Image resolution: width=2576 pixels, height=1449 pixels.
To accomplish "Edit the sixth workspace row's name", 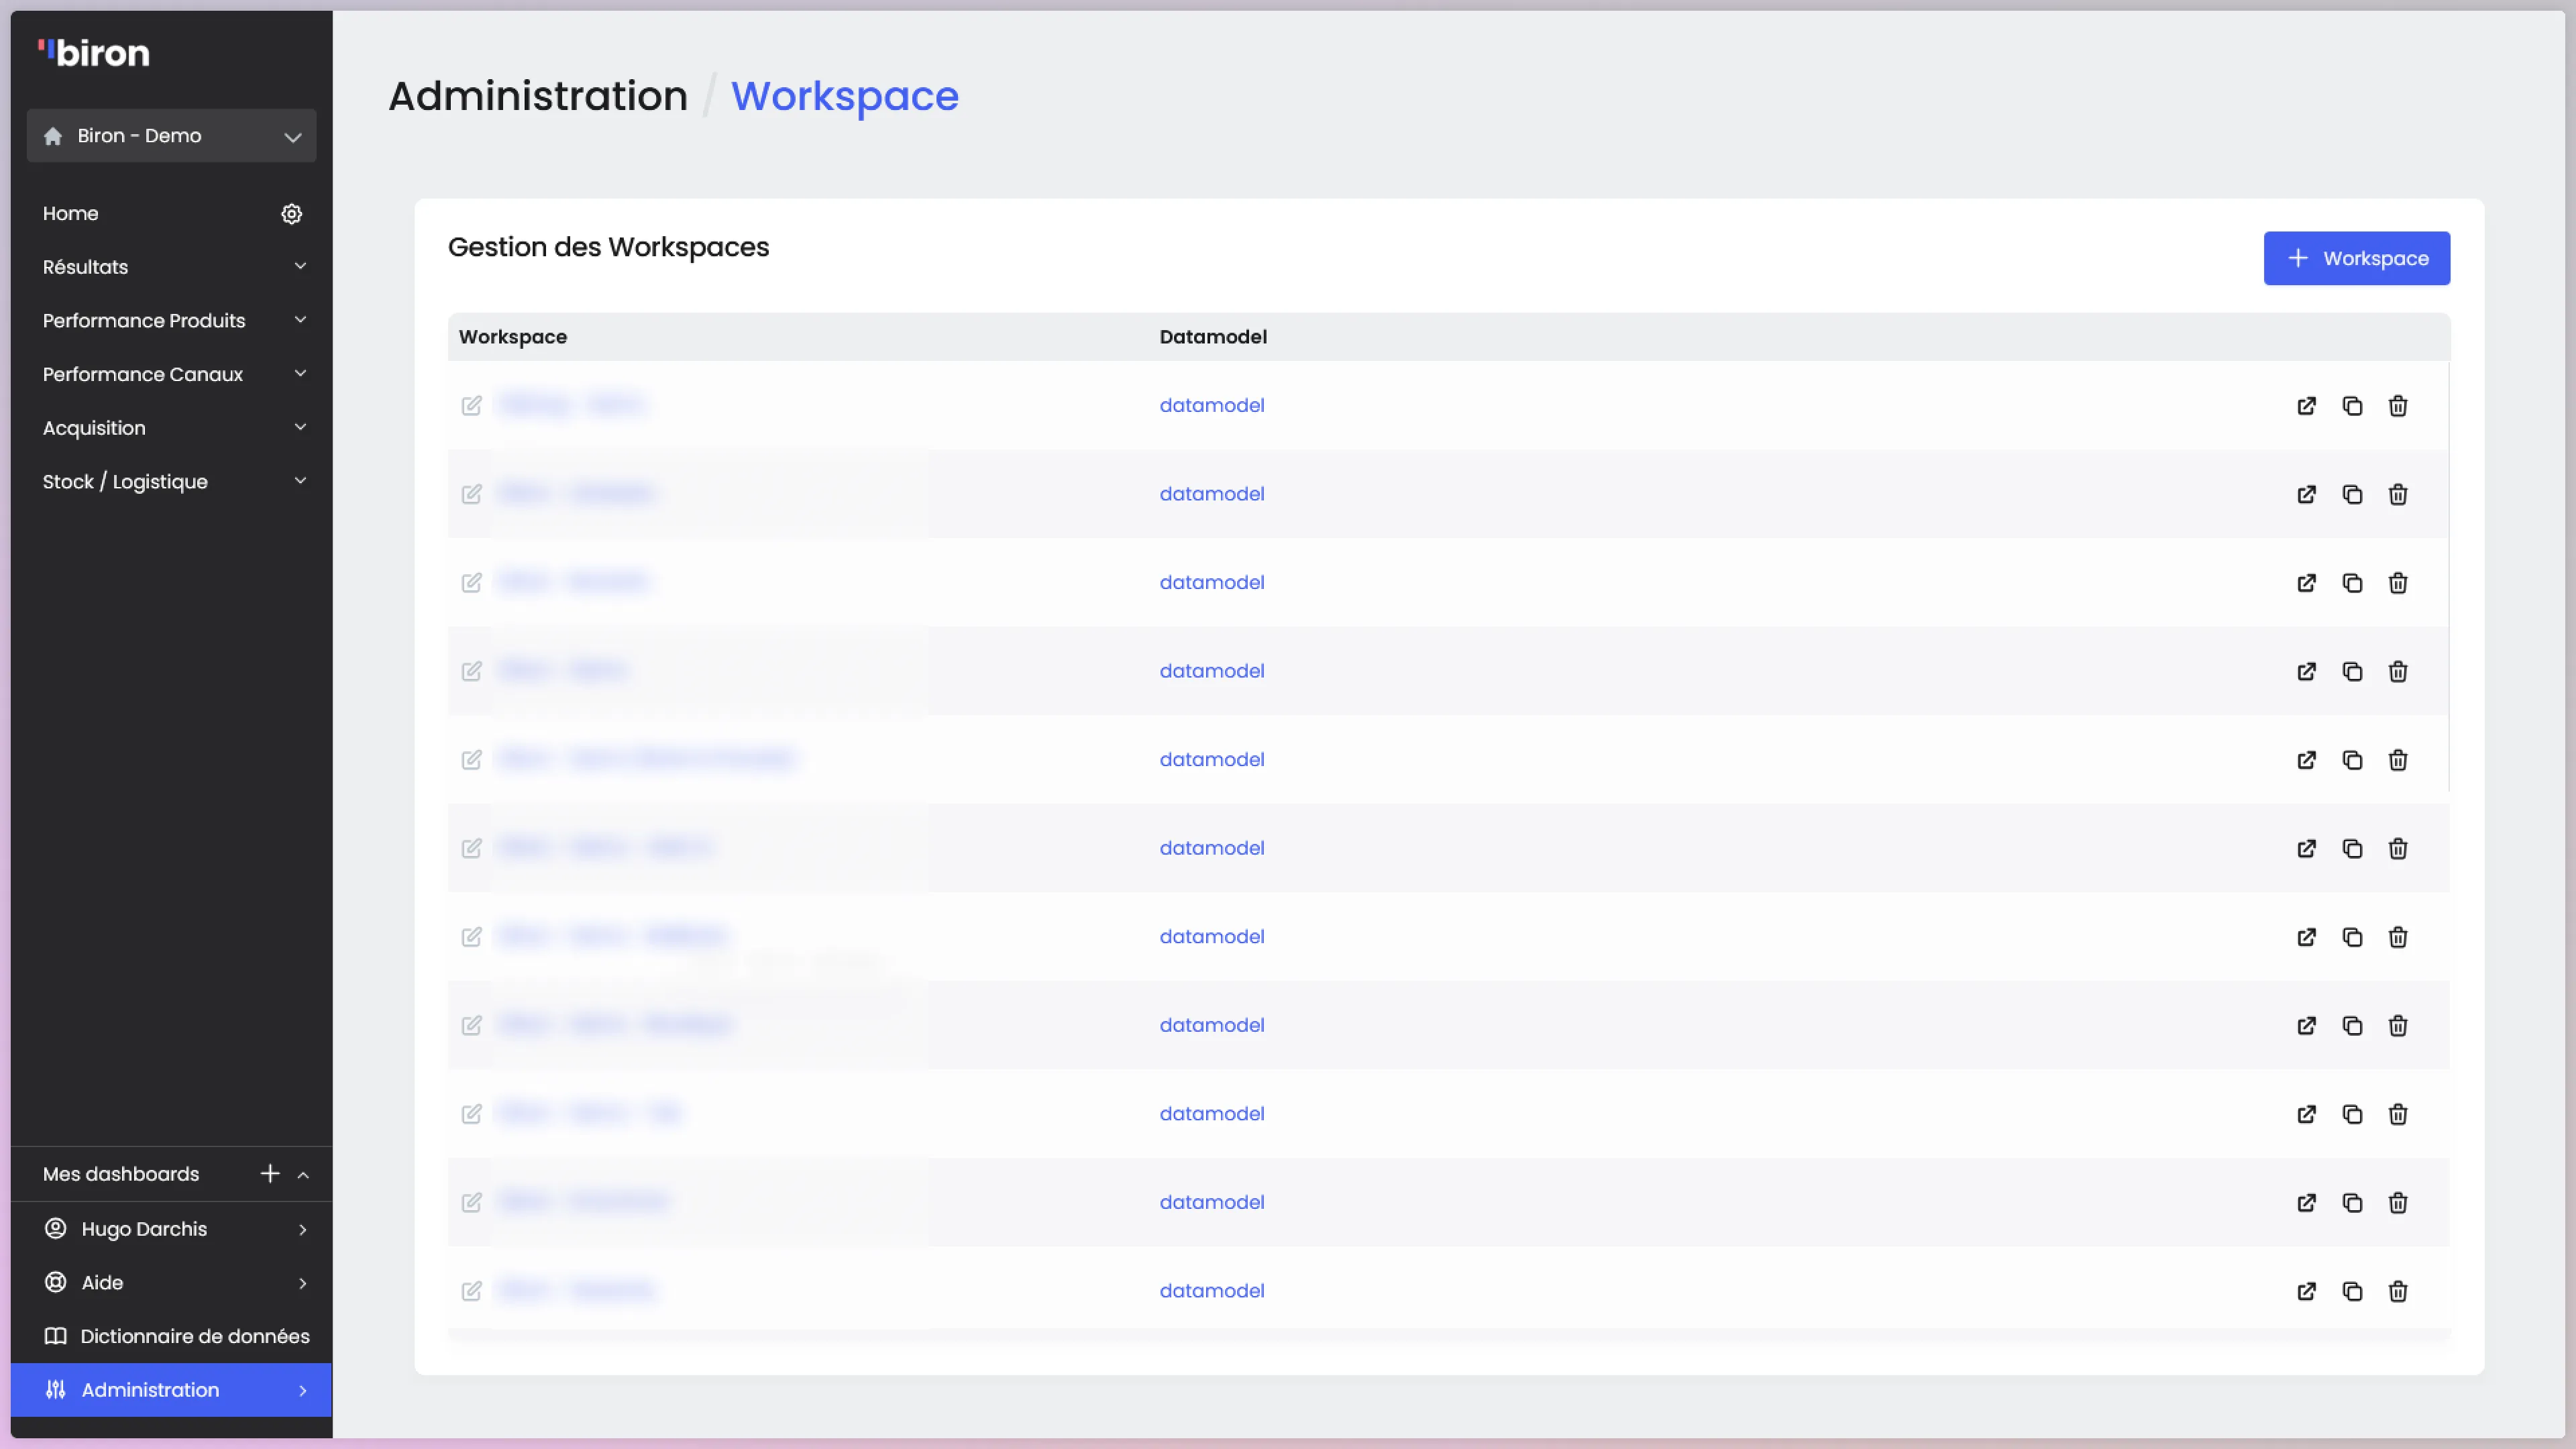I will 472,848.
